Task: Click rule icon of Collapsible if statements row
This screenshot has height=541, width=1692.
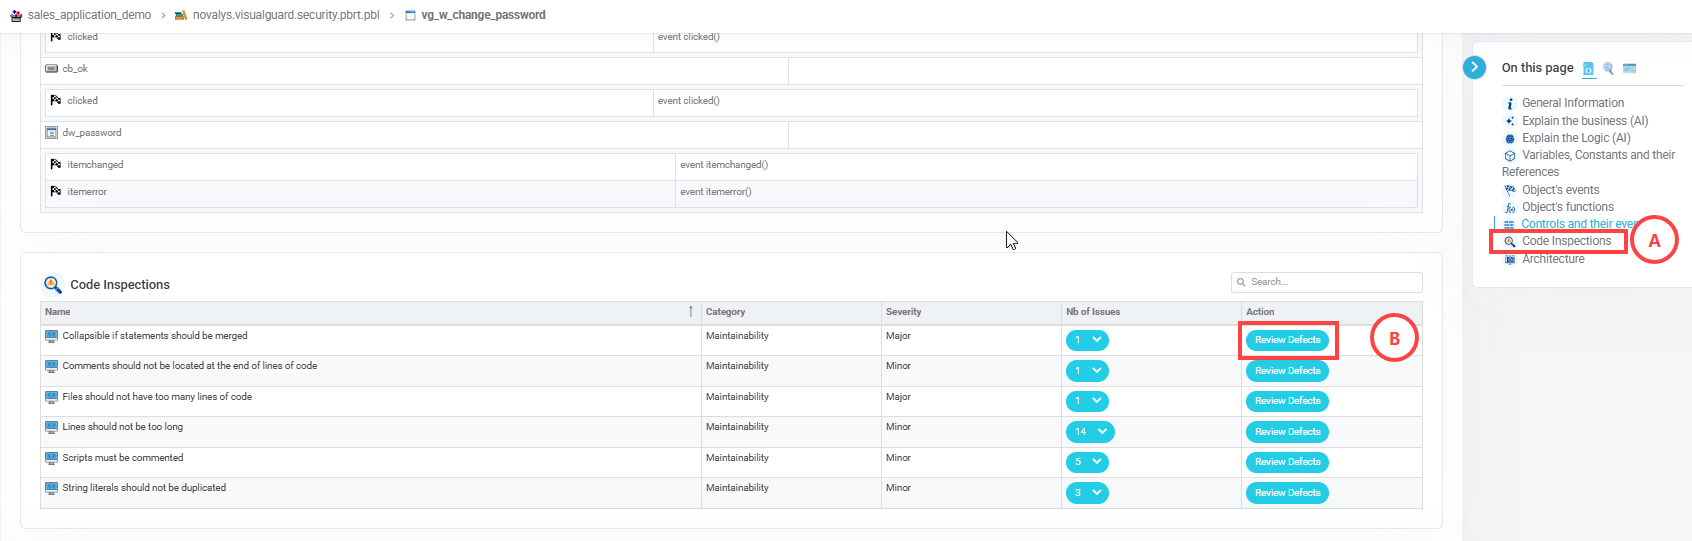Action: pos(52,336)
